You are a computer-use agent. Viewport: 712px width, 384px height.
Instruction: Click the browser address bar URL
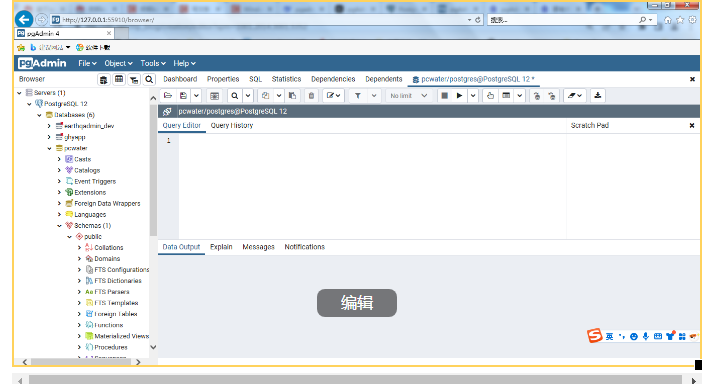[x=109, y=20]
